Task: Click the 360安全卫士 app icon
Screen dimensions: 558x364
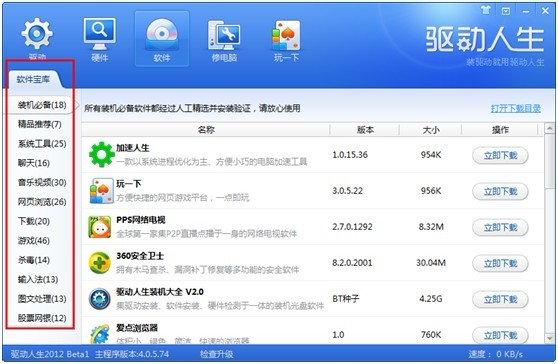Action: [100, 263]
